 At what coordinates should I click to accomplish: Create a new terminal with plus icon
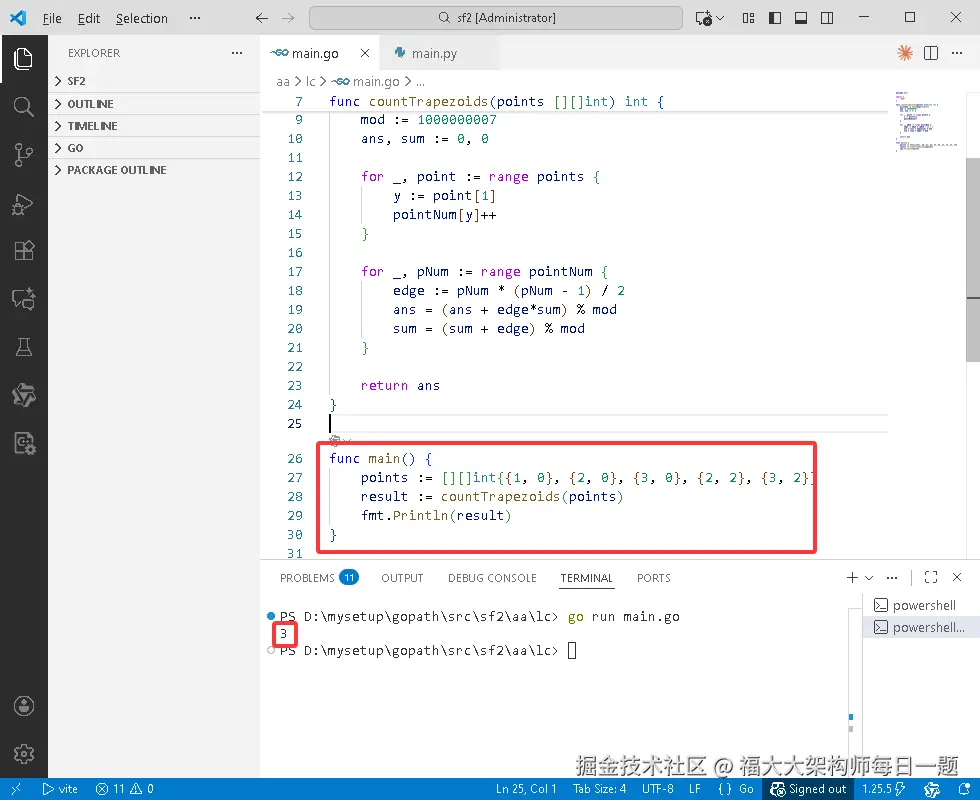(852, 578)
